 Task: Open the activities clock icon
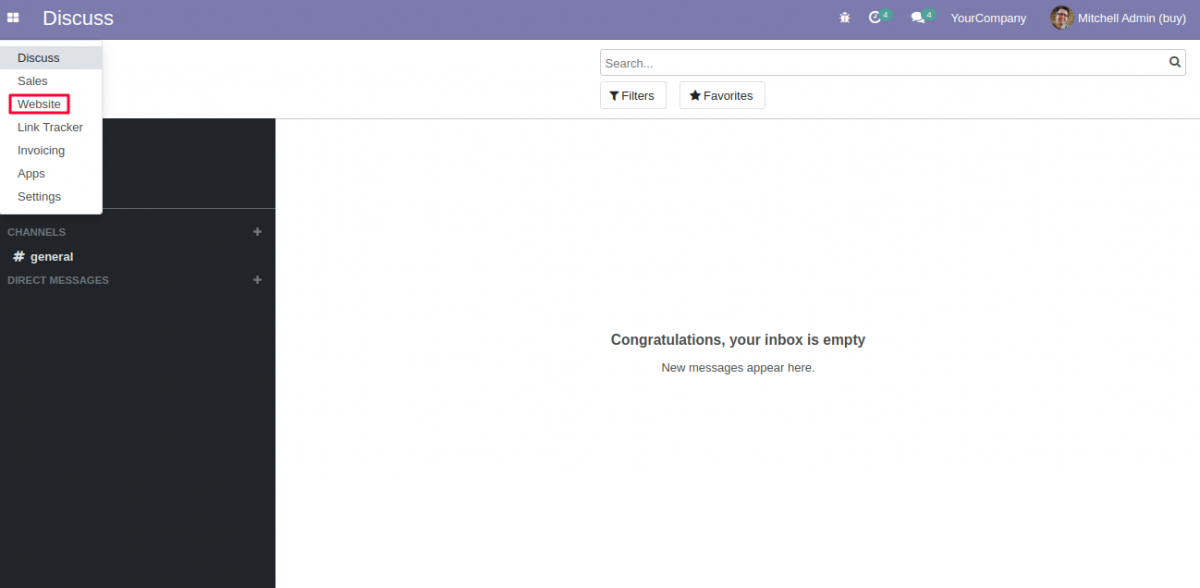pyautogui.click(x=875, y=17)
